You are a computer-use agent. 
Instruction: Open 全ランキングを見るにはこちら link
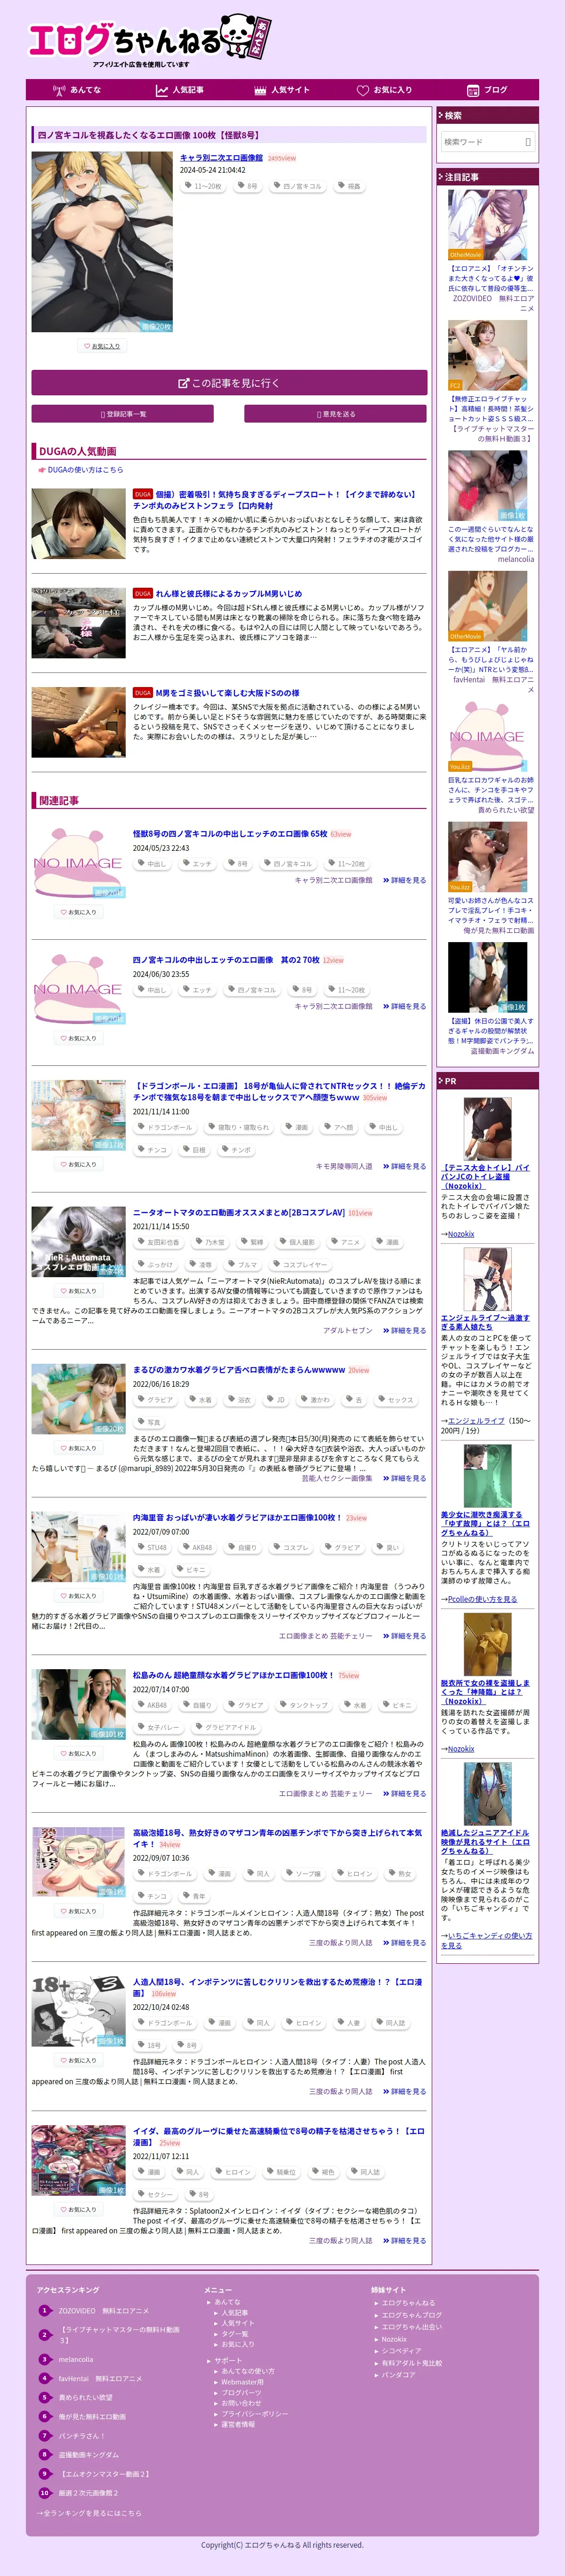(x=89, y=2513)
